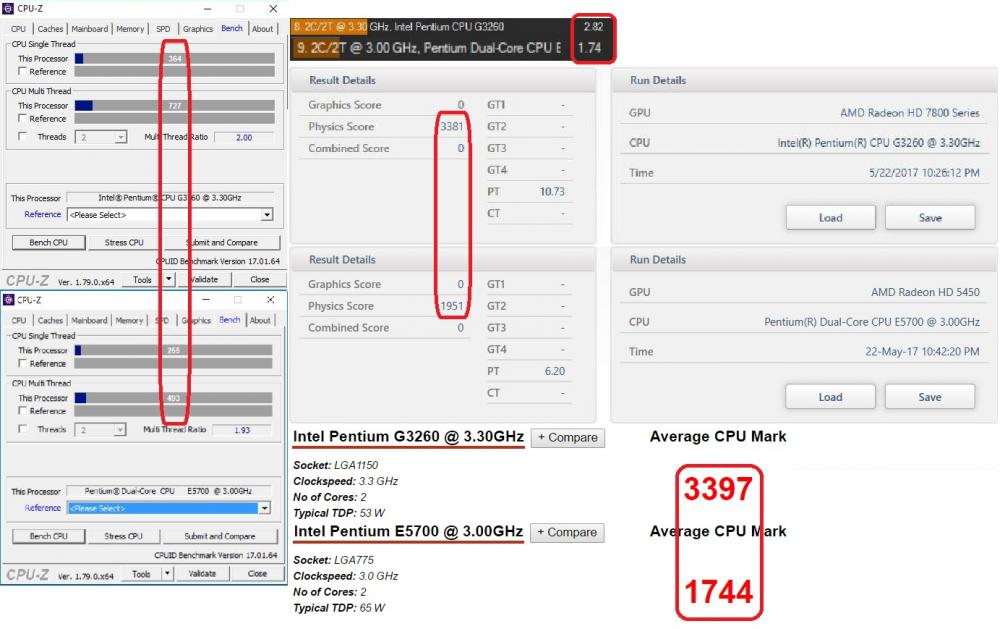1000x629 pixels.
Task: Click Load in the Radeon HD 7800 run details
Action: tap(830, 218)
